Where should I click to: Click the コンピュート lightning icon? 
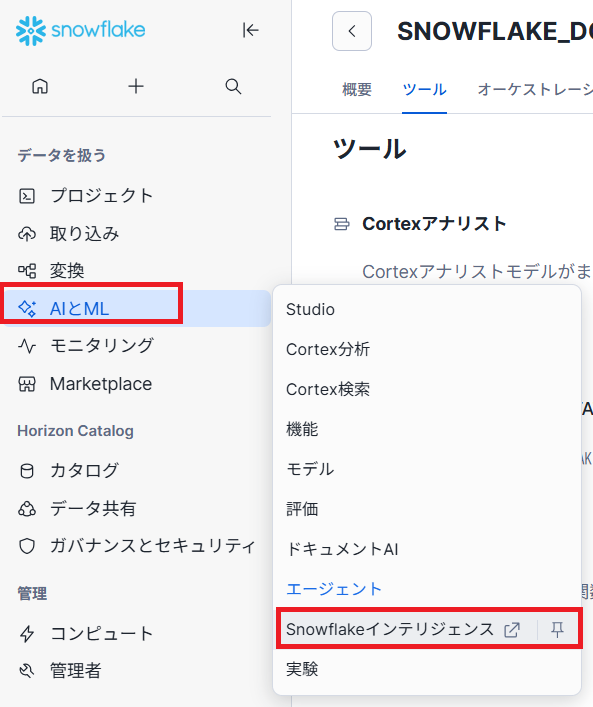(x=27, y=634)
